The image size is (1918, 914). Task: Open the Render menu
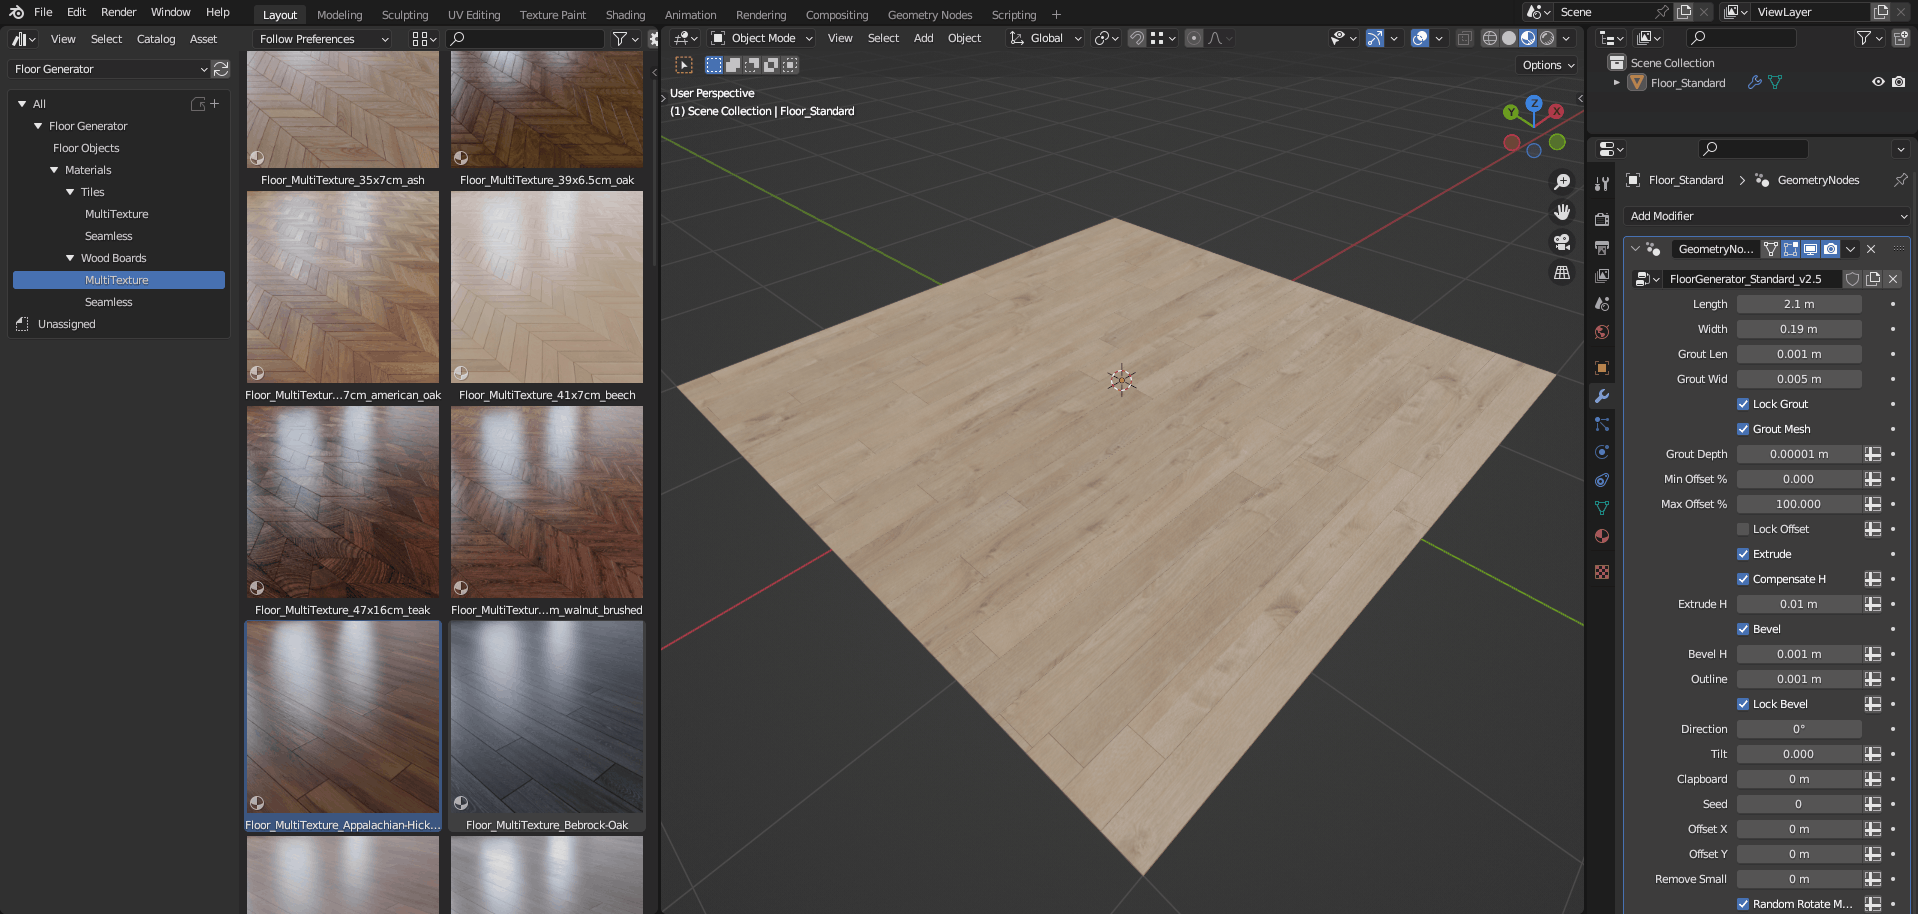tap(118, 12)
